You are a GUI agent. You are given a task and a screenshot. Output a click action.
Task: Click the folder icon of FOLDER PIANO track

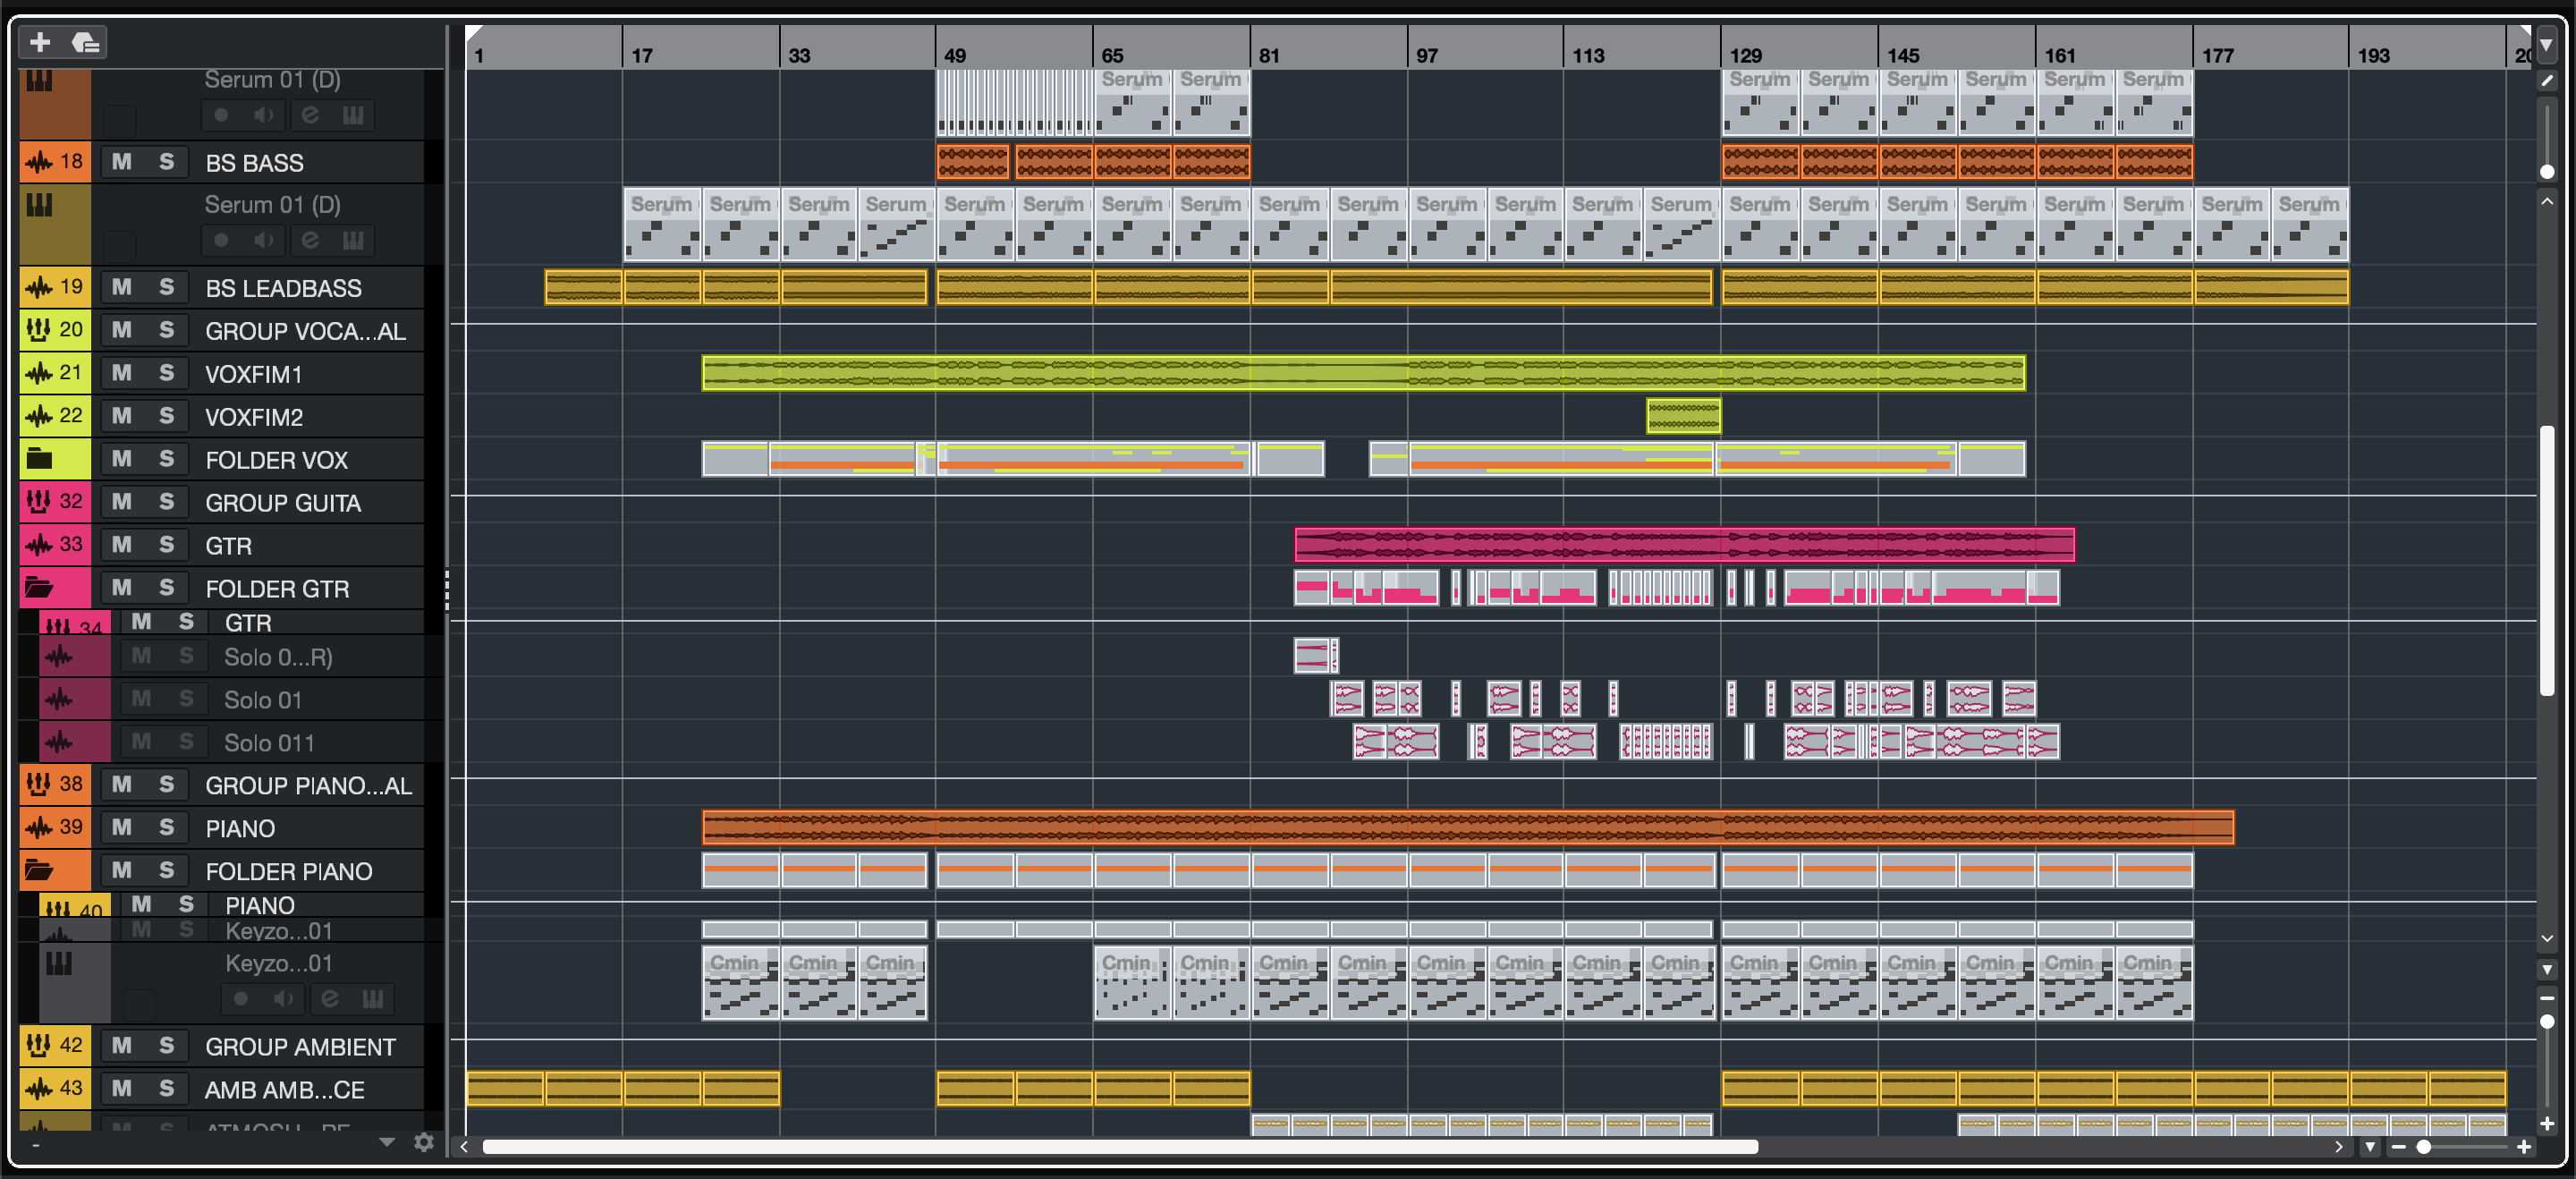[x=39, y=870]
